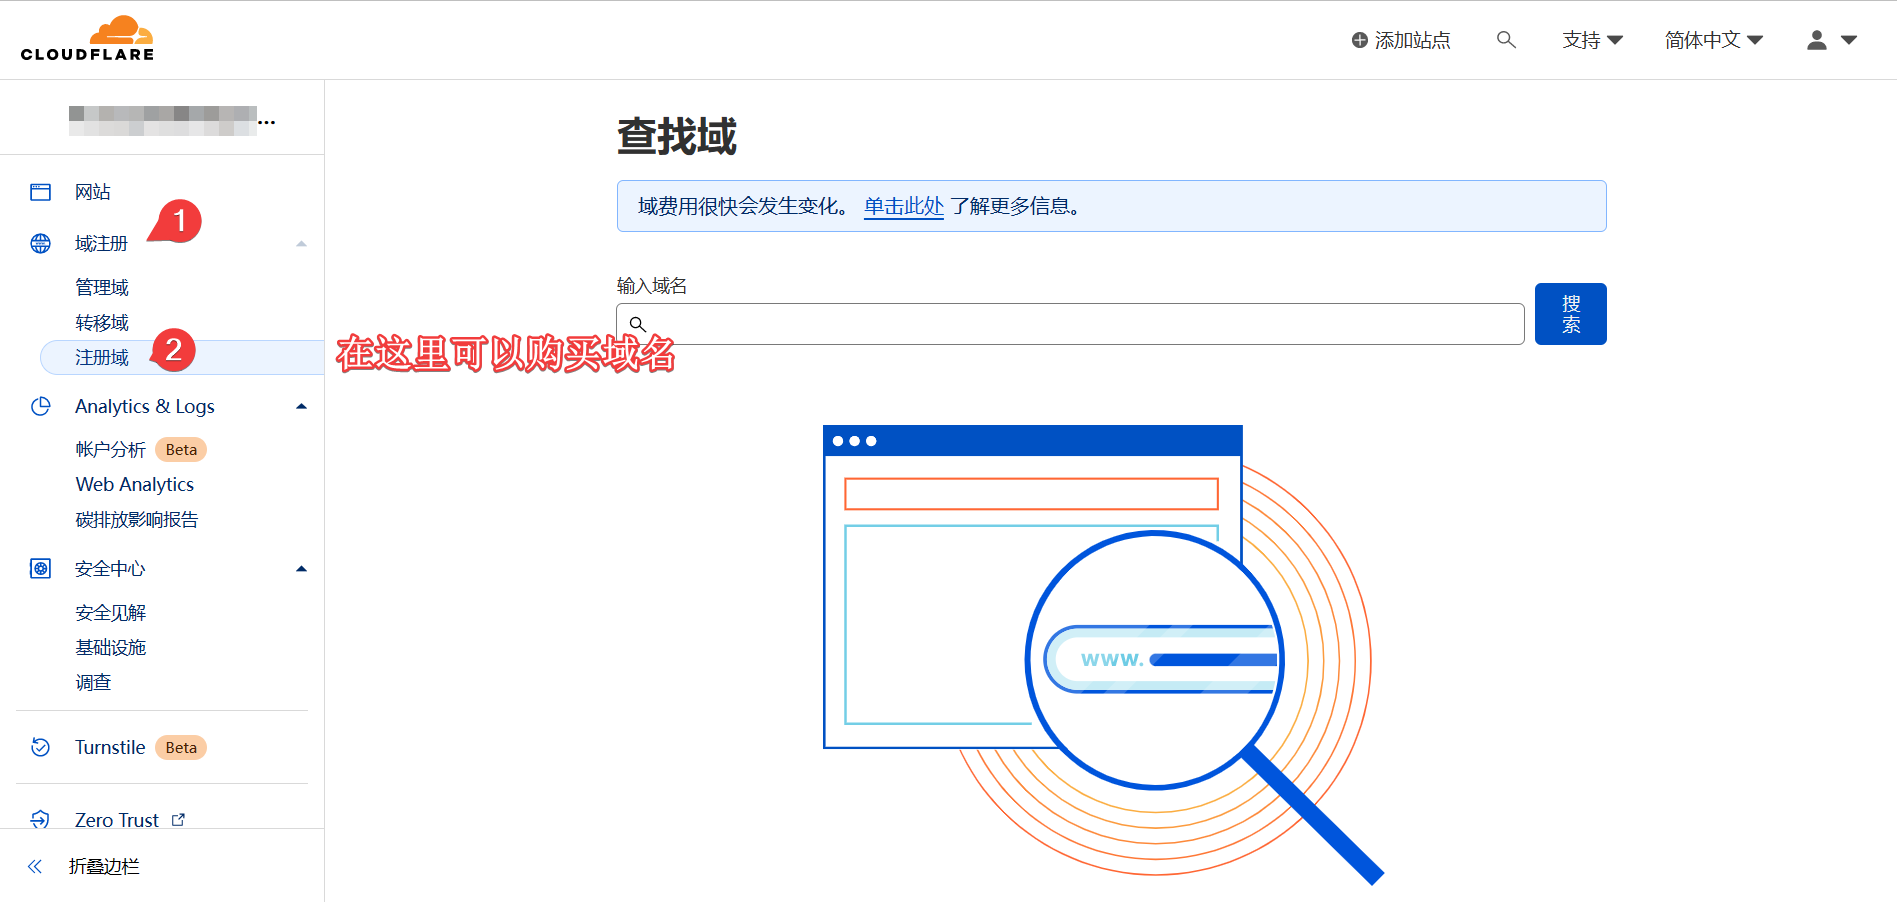Viewport: 1897px width, 902px height.
Task: Open 碳排放影响报告 page
Action: (x=137, y=520)
